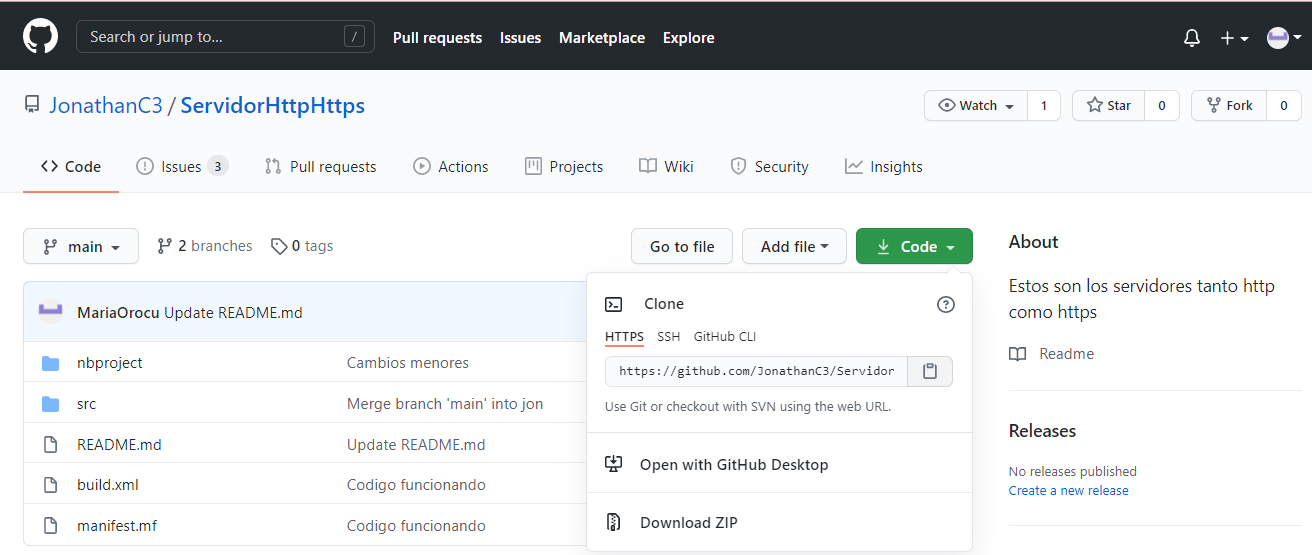The width and height of the screenshot is (1312, 555).
Task: Go to the GitHub home logo
Action: 41,37
